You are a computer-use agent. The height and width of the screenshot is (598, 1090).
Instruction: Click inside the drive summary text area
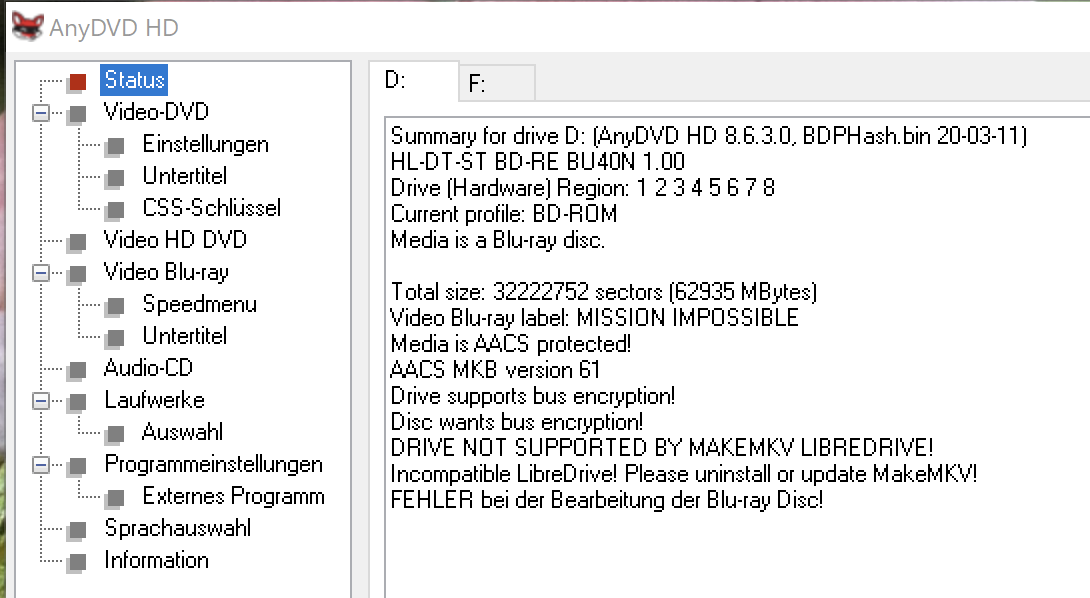point(737,357)
